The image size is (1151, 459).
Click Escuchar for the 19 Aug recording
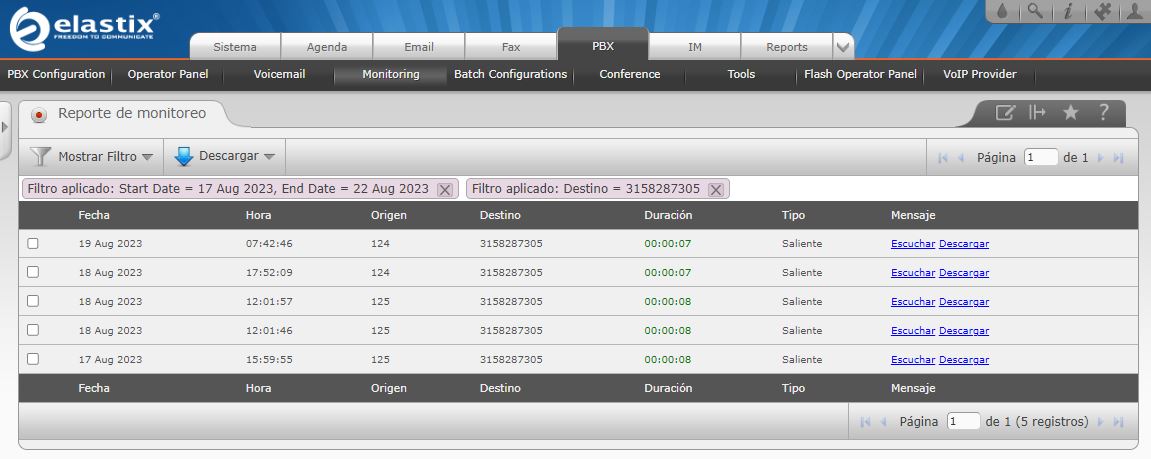913,244
